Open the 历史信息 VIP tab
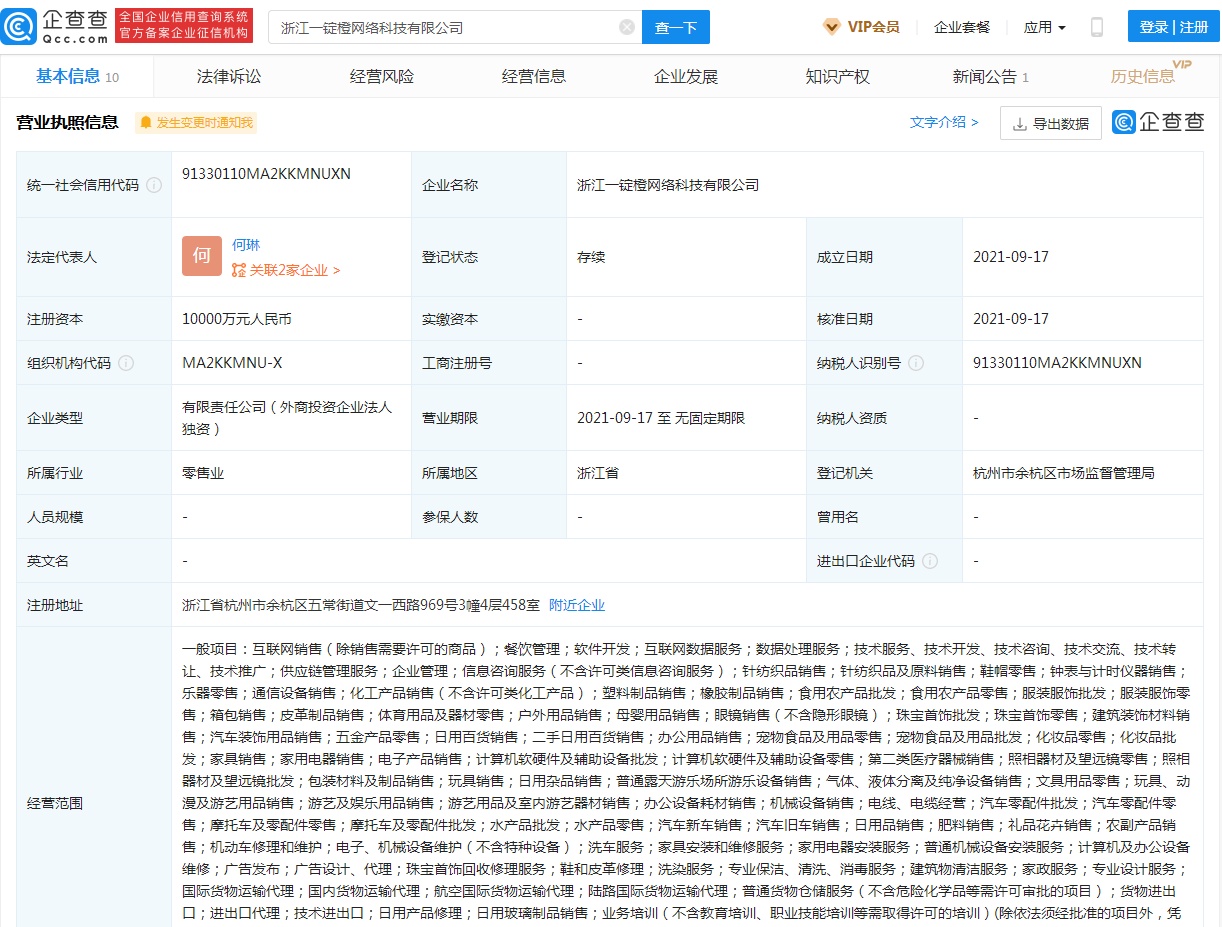 click(1150, 75)
